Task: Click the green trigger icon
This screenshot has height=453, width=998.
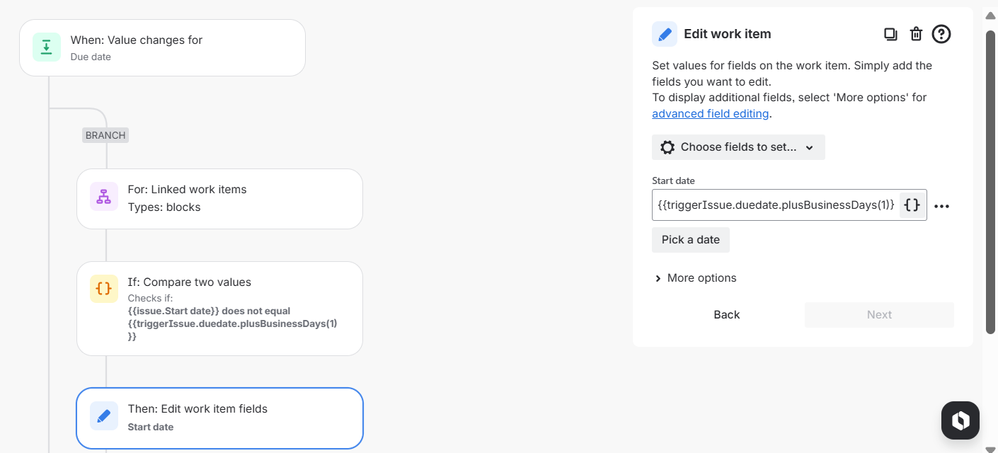Action: 46,47
